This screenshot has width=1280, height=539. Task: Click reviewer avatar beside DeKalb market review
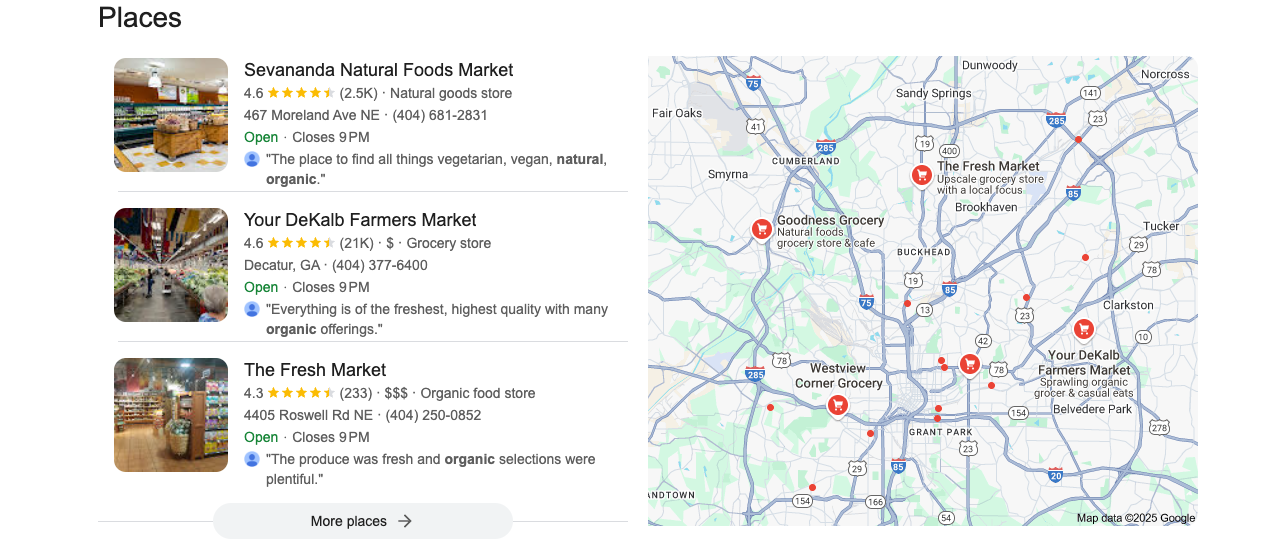click(252, 309)
